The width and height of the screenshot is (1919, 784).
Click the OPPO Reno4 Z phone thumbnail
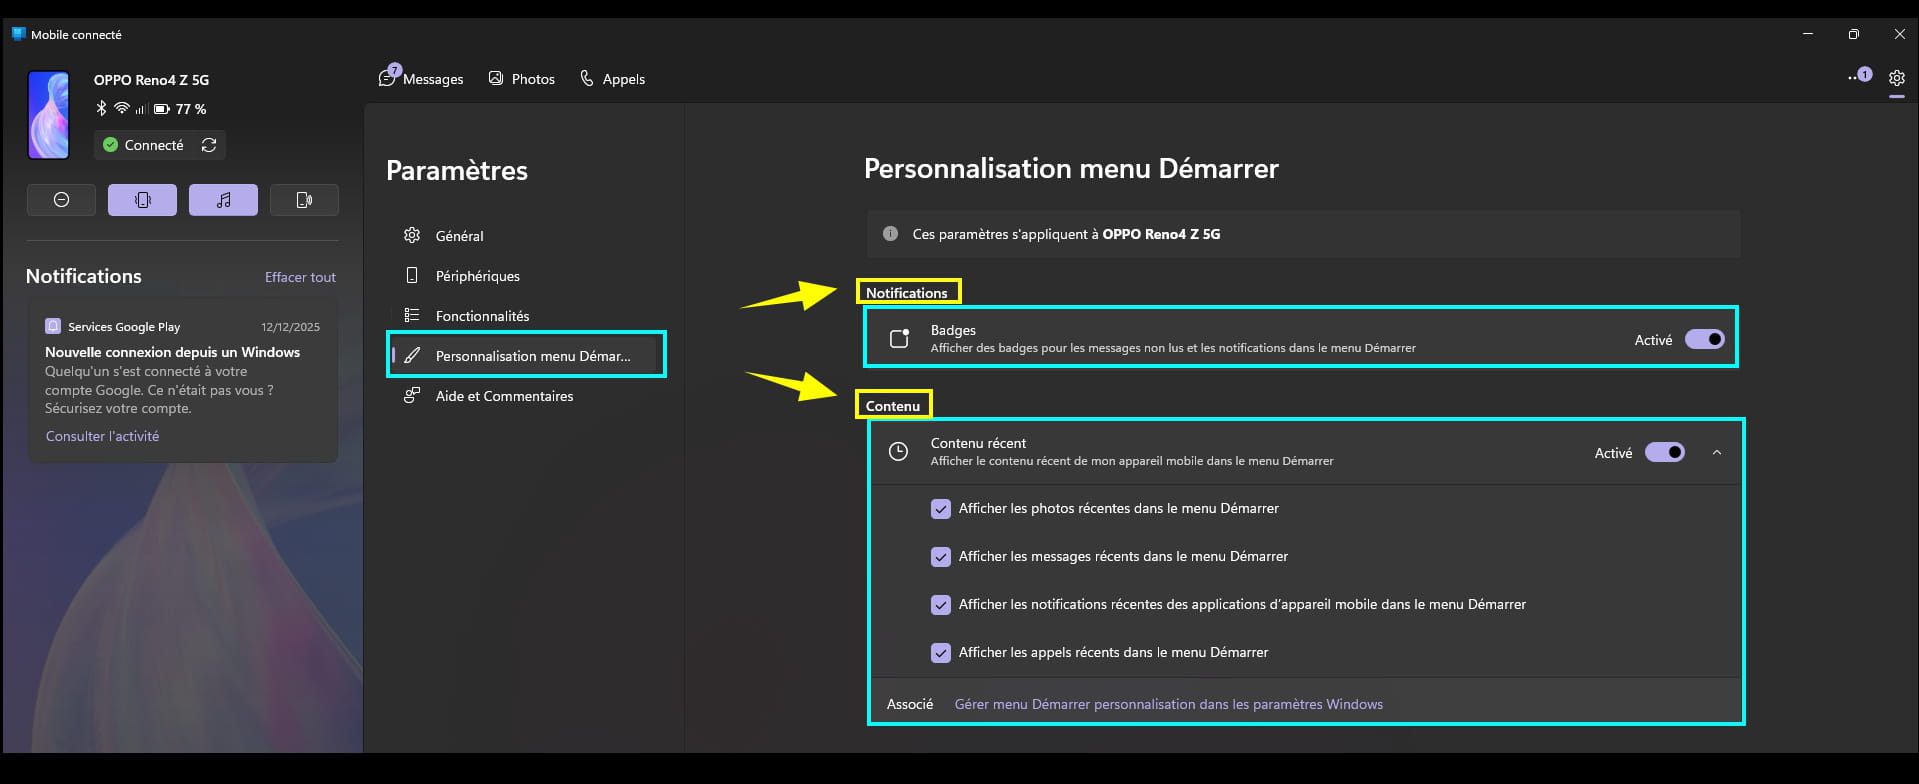click(48, 115)
